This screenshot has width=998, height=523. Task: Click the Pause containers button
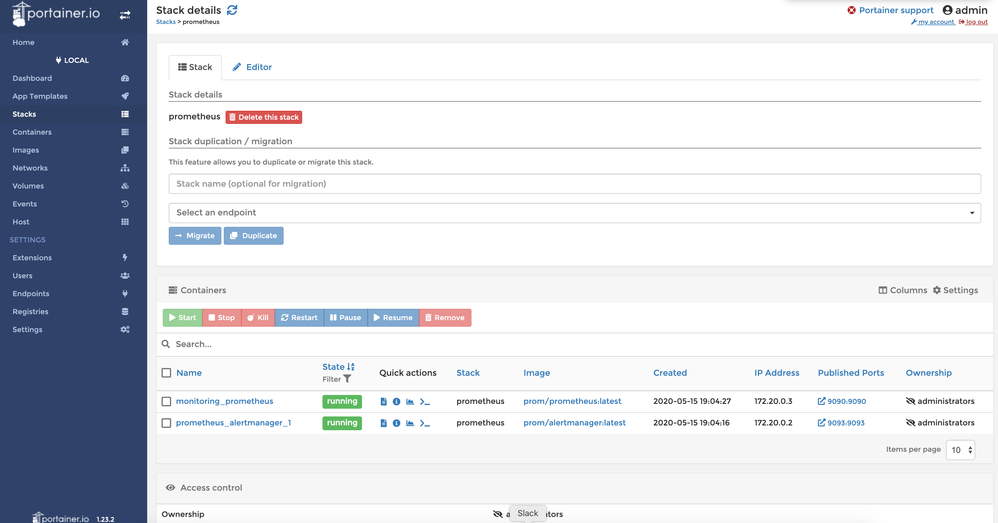click(346, 317)
